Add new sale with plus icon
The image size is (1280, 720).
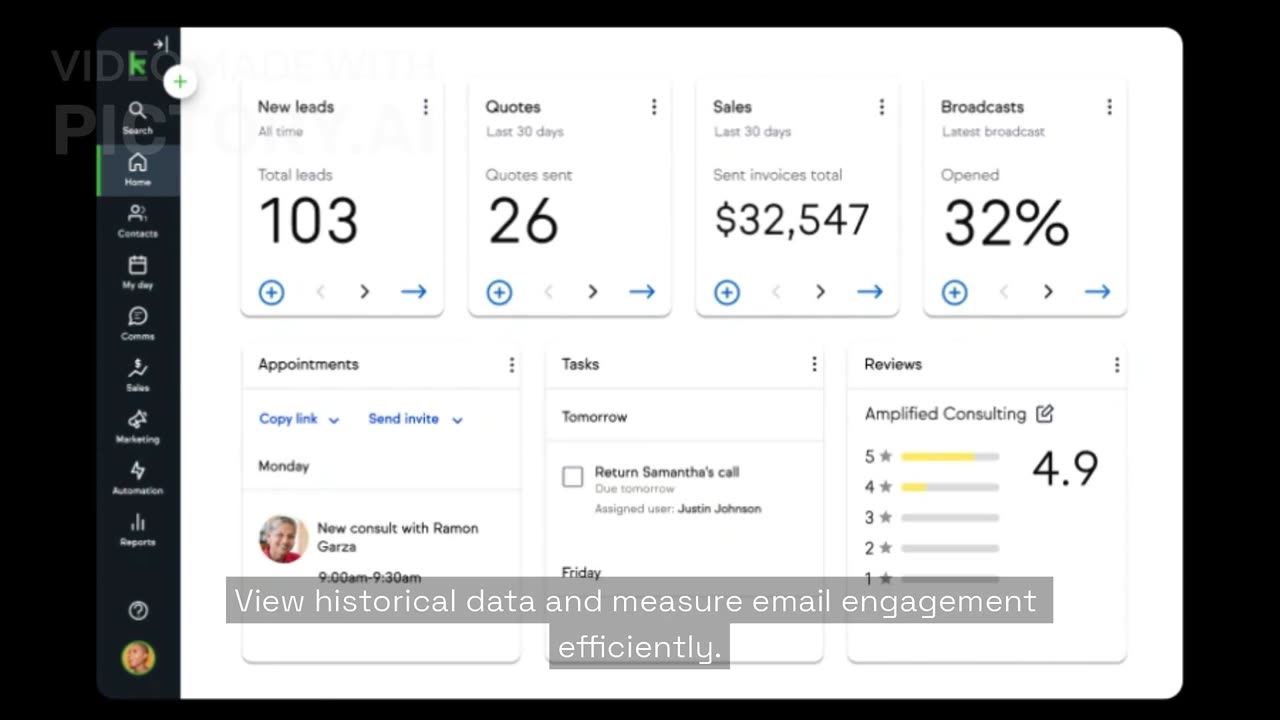click(x=727, y=292)
